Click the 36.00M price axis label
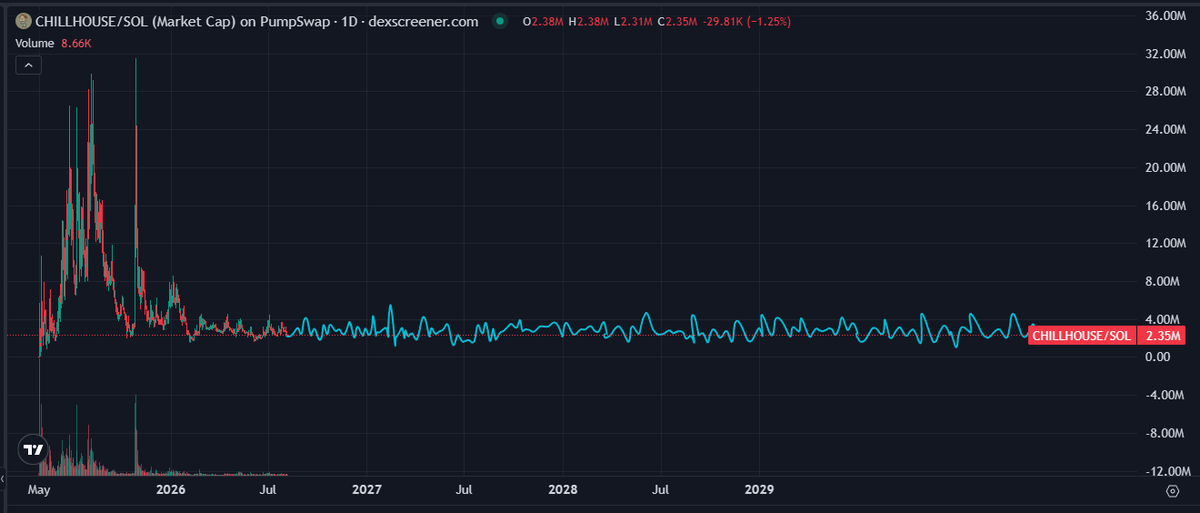This screenshot has width=1200, height=513. point(1166,16)
